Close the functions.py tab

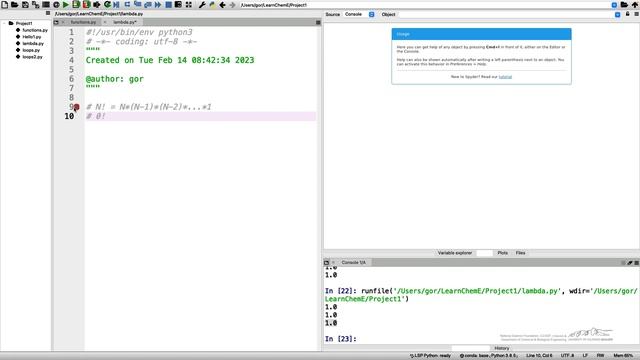pos(63,22)
